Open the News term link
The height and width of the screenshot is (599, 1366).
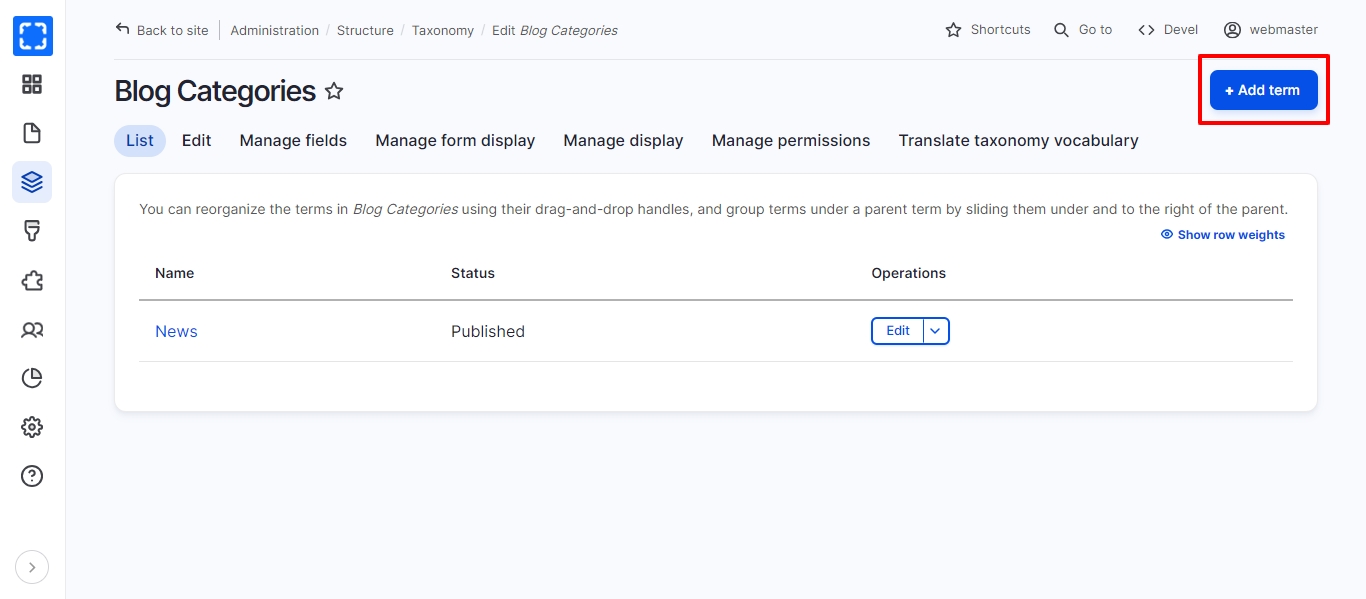176,332
